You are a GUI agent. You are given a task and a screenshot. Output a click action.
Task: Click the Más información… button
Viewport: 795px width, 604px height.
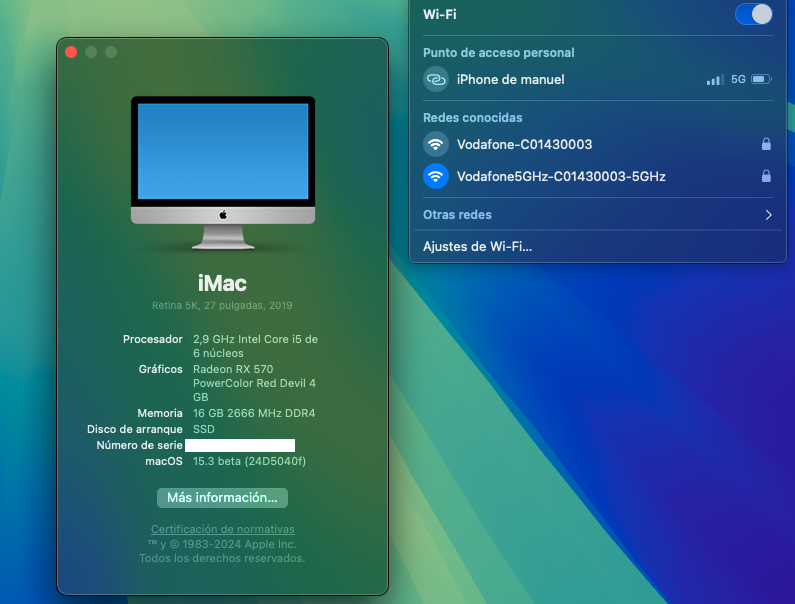coord(223,498)
